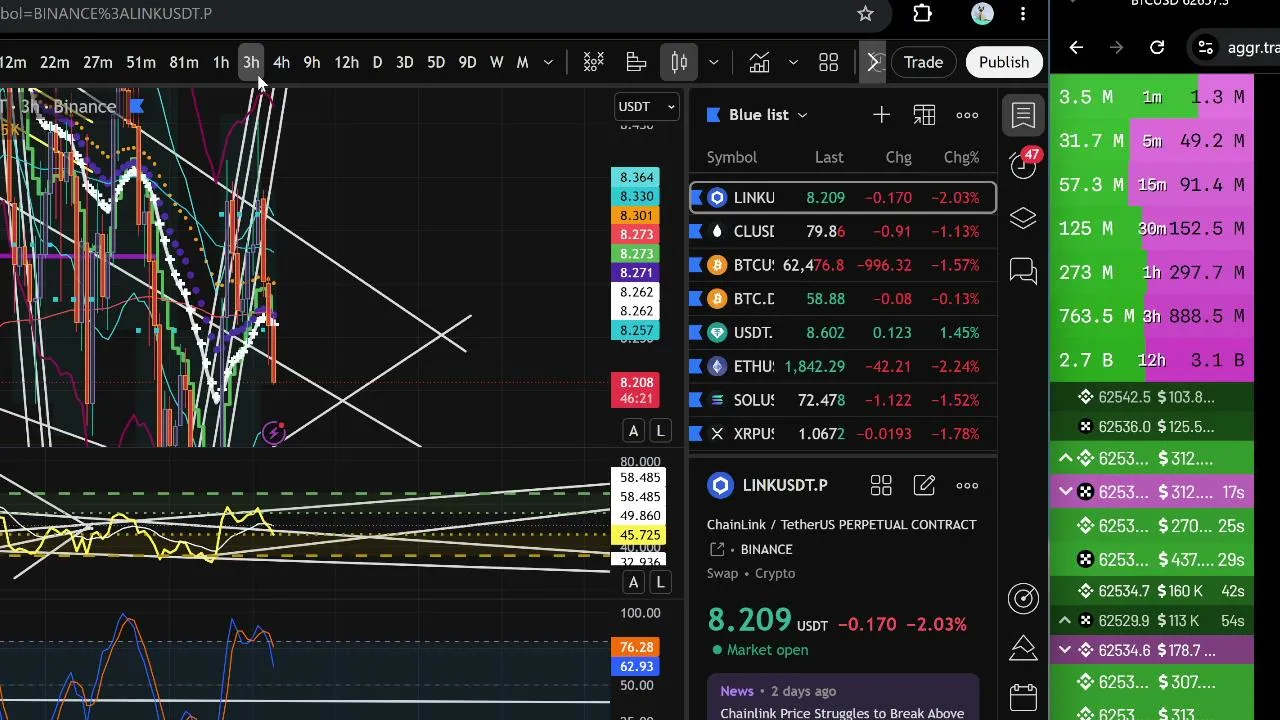Go back in the aggr.trade window
Image resolution: width=1280 pixels, height=720 pixels.
click(x=1076, y=47)
